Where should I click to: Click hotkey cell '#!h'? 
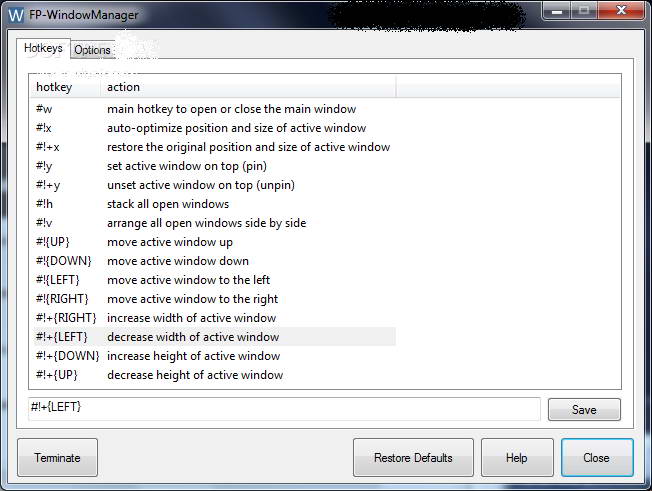(x=44, y=204)
